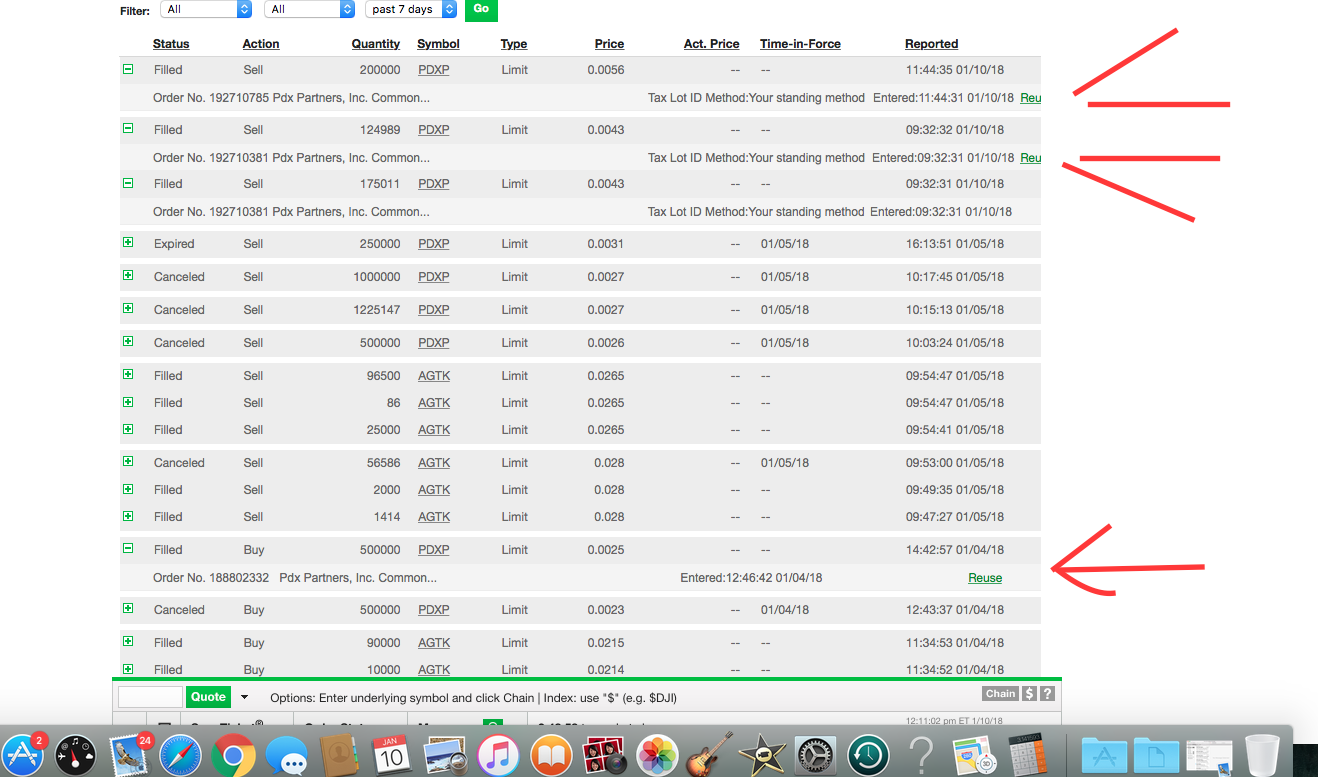The image size is (1318, 777).
Task: Open iTunes from the dock
Action: click(497, 755)
